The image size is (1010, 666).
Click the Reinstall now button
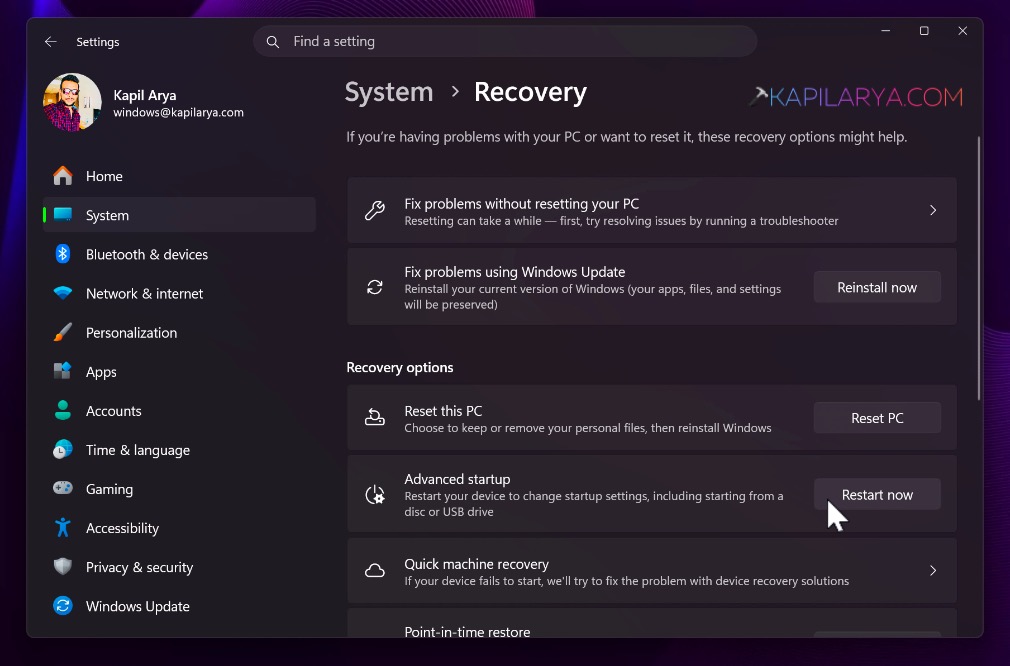pos(877,287)
